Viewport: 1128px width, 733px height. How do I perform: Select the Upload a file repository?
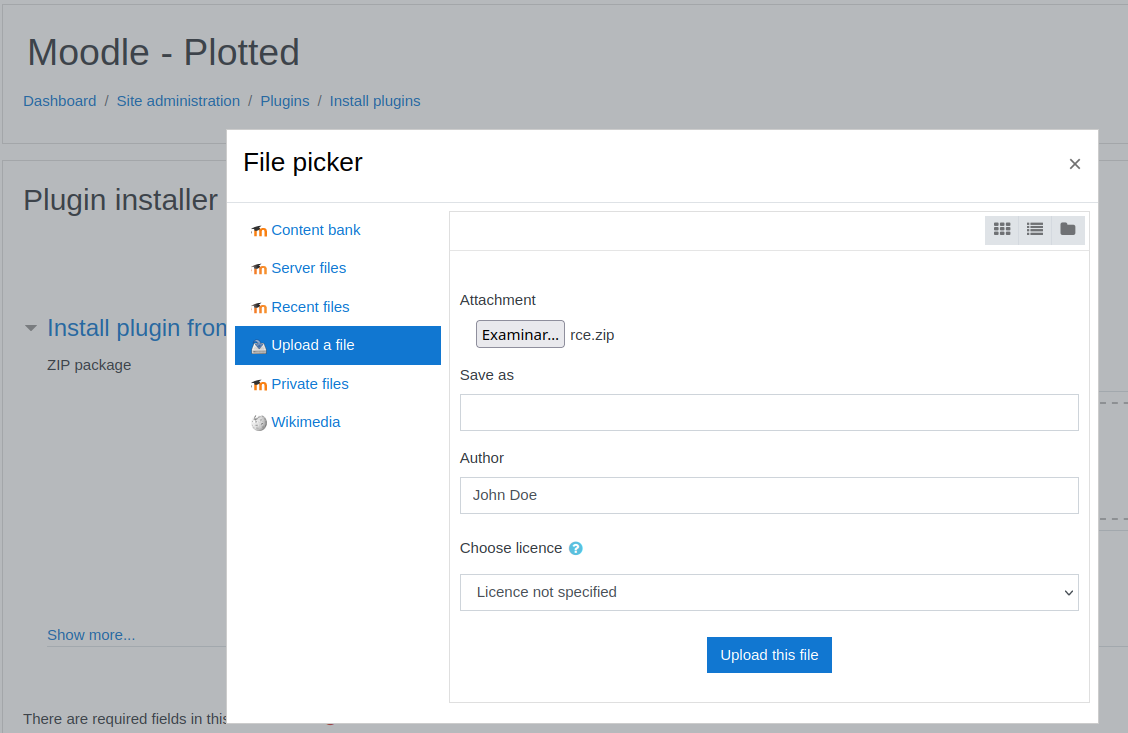[337, 345]
